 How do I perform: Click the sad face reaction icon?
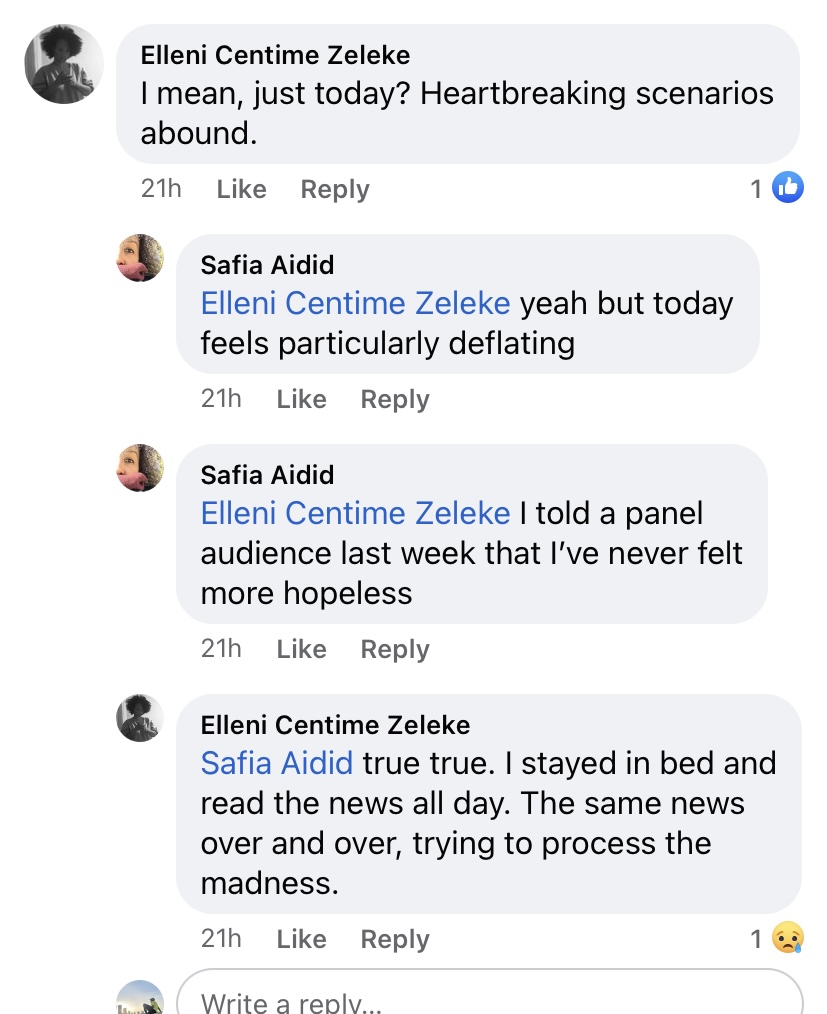(x=788, y=937)
